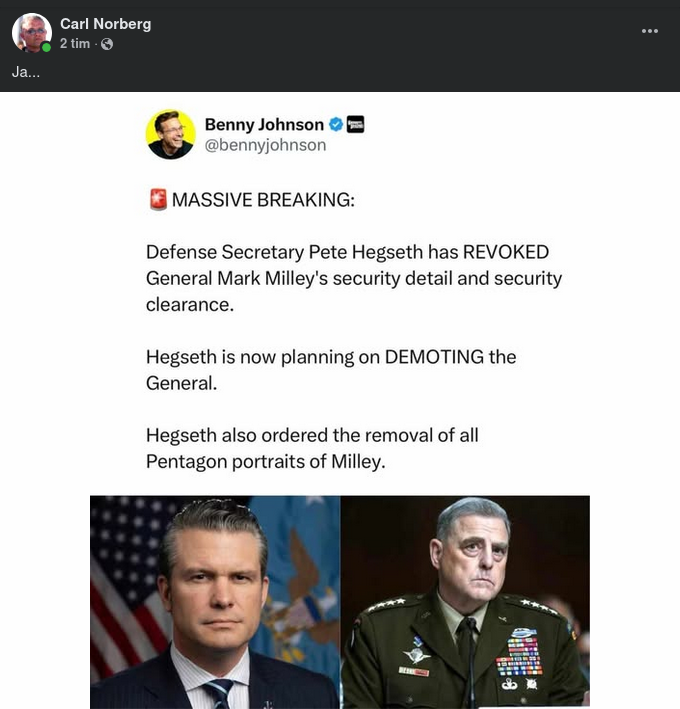
Task: Click Benny Johnson's round avatar
Action: click(170, 134)
